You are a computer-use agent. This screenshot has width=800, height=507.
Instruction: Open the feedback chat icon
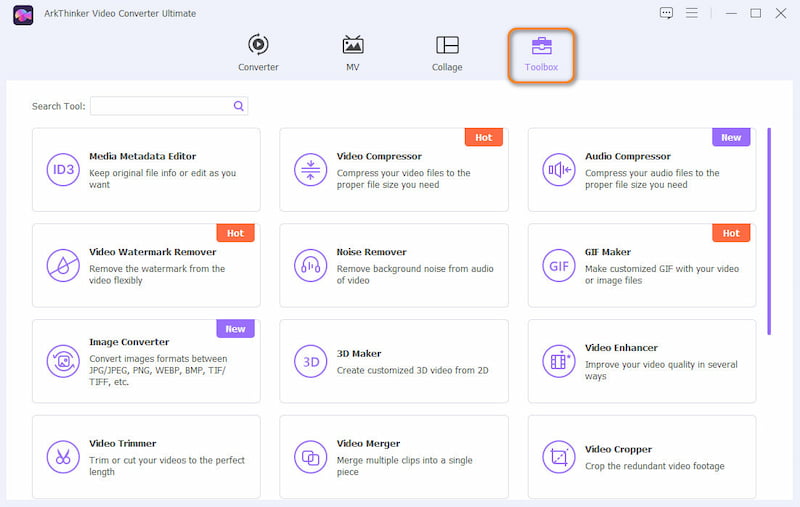pos(666,13)
